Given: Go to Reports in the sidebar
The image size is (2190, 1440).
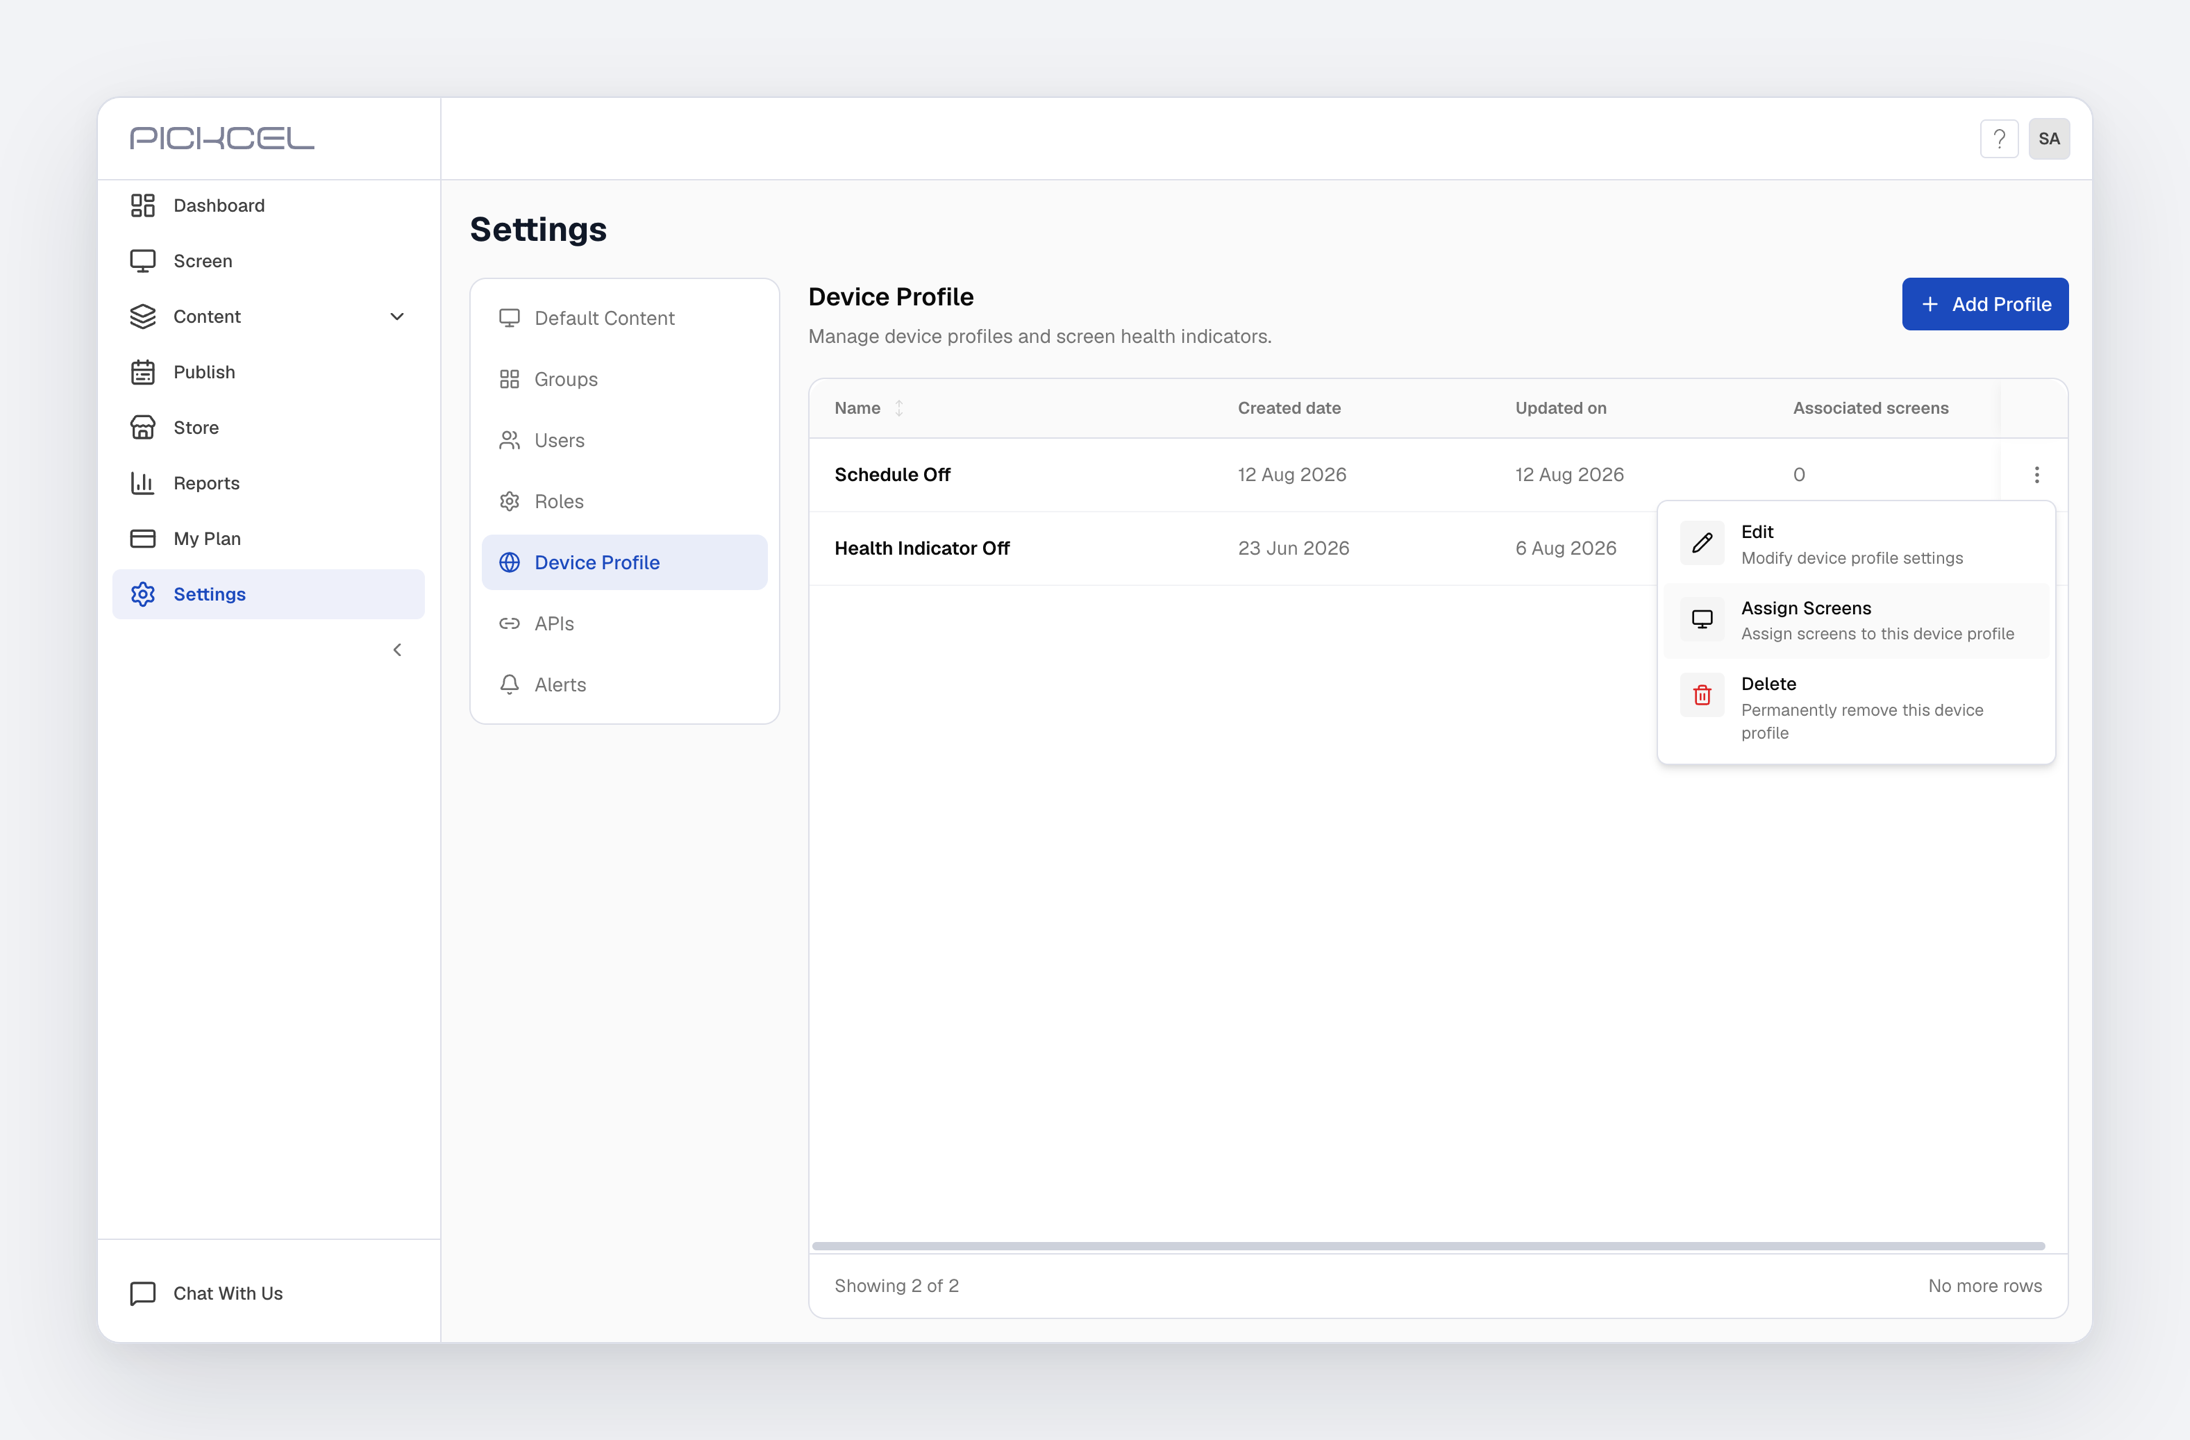Looking at the screenshot, I should pos(268,483).
